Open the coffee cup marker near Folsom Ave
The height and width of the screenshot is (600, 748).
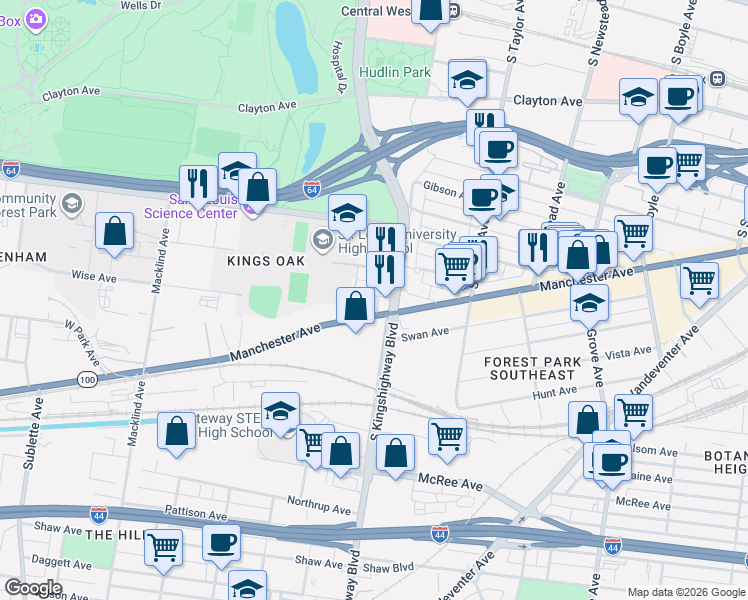coord(612,466)
